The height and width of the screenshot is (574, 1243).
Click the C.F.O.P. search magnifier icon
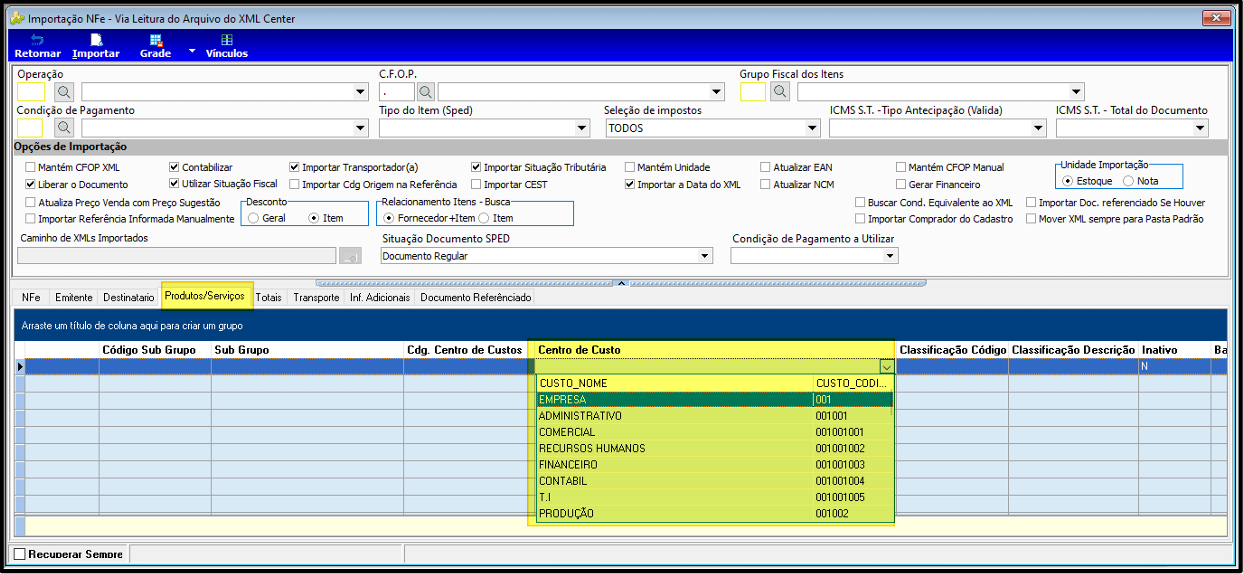425,92
